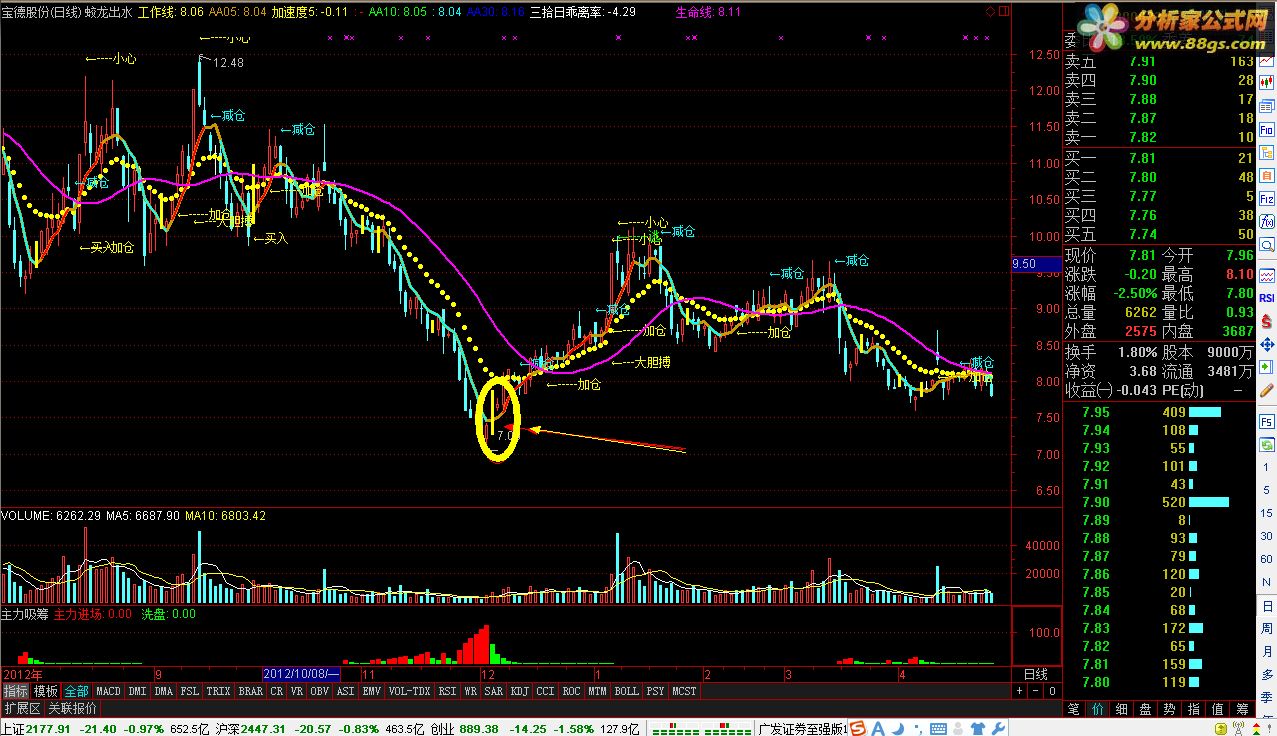Image resolution: width=1277 pixels, height=736 pixels.
Task: Open the 关联报价 panel
Action: 73,707
